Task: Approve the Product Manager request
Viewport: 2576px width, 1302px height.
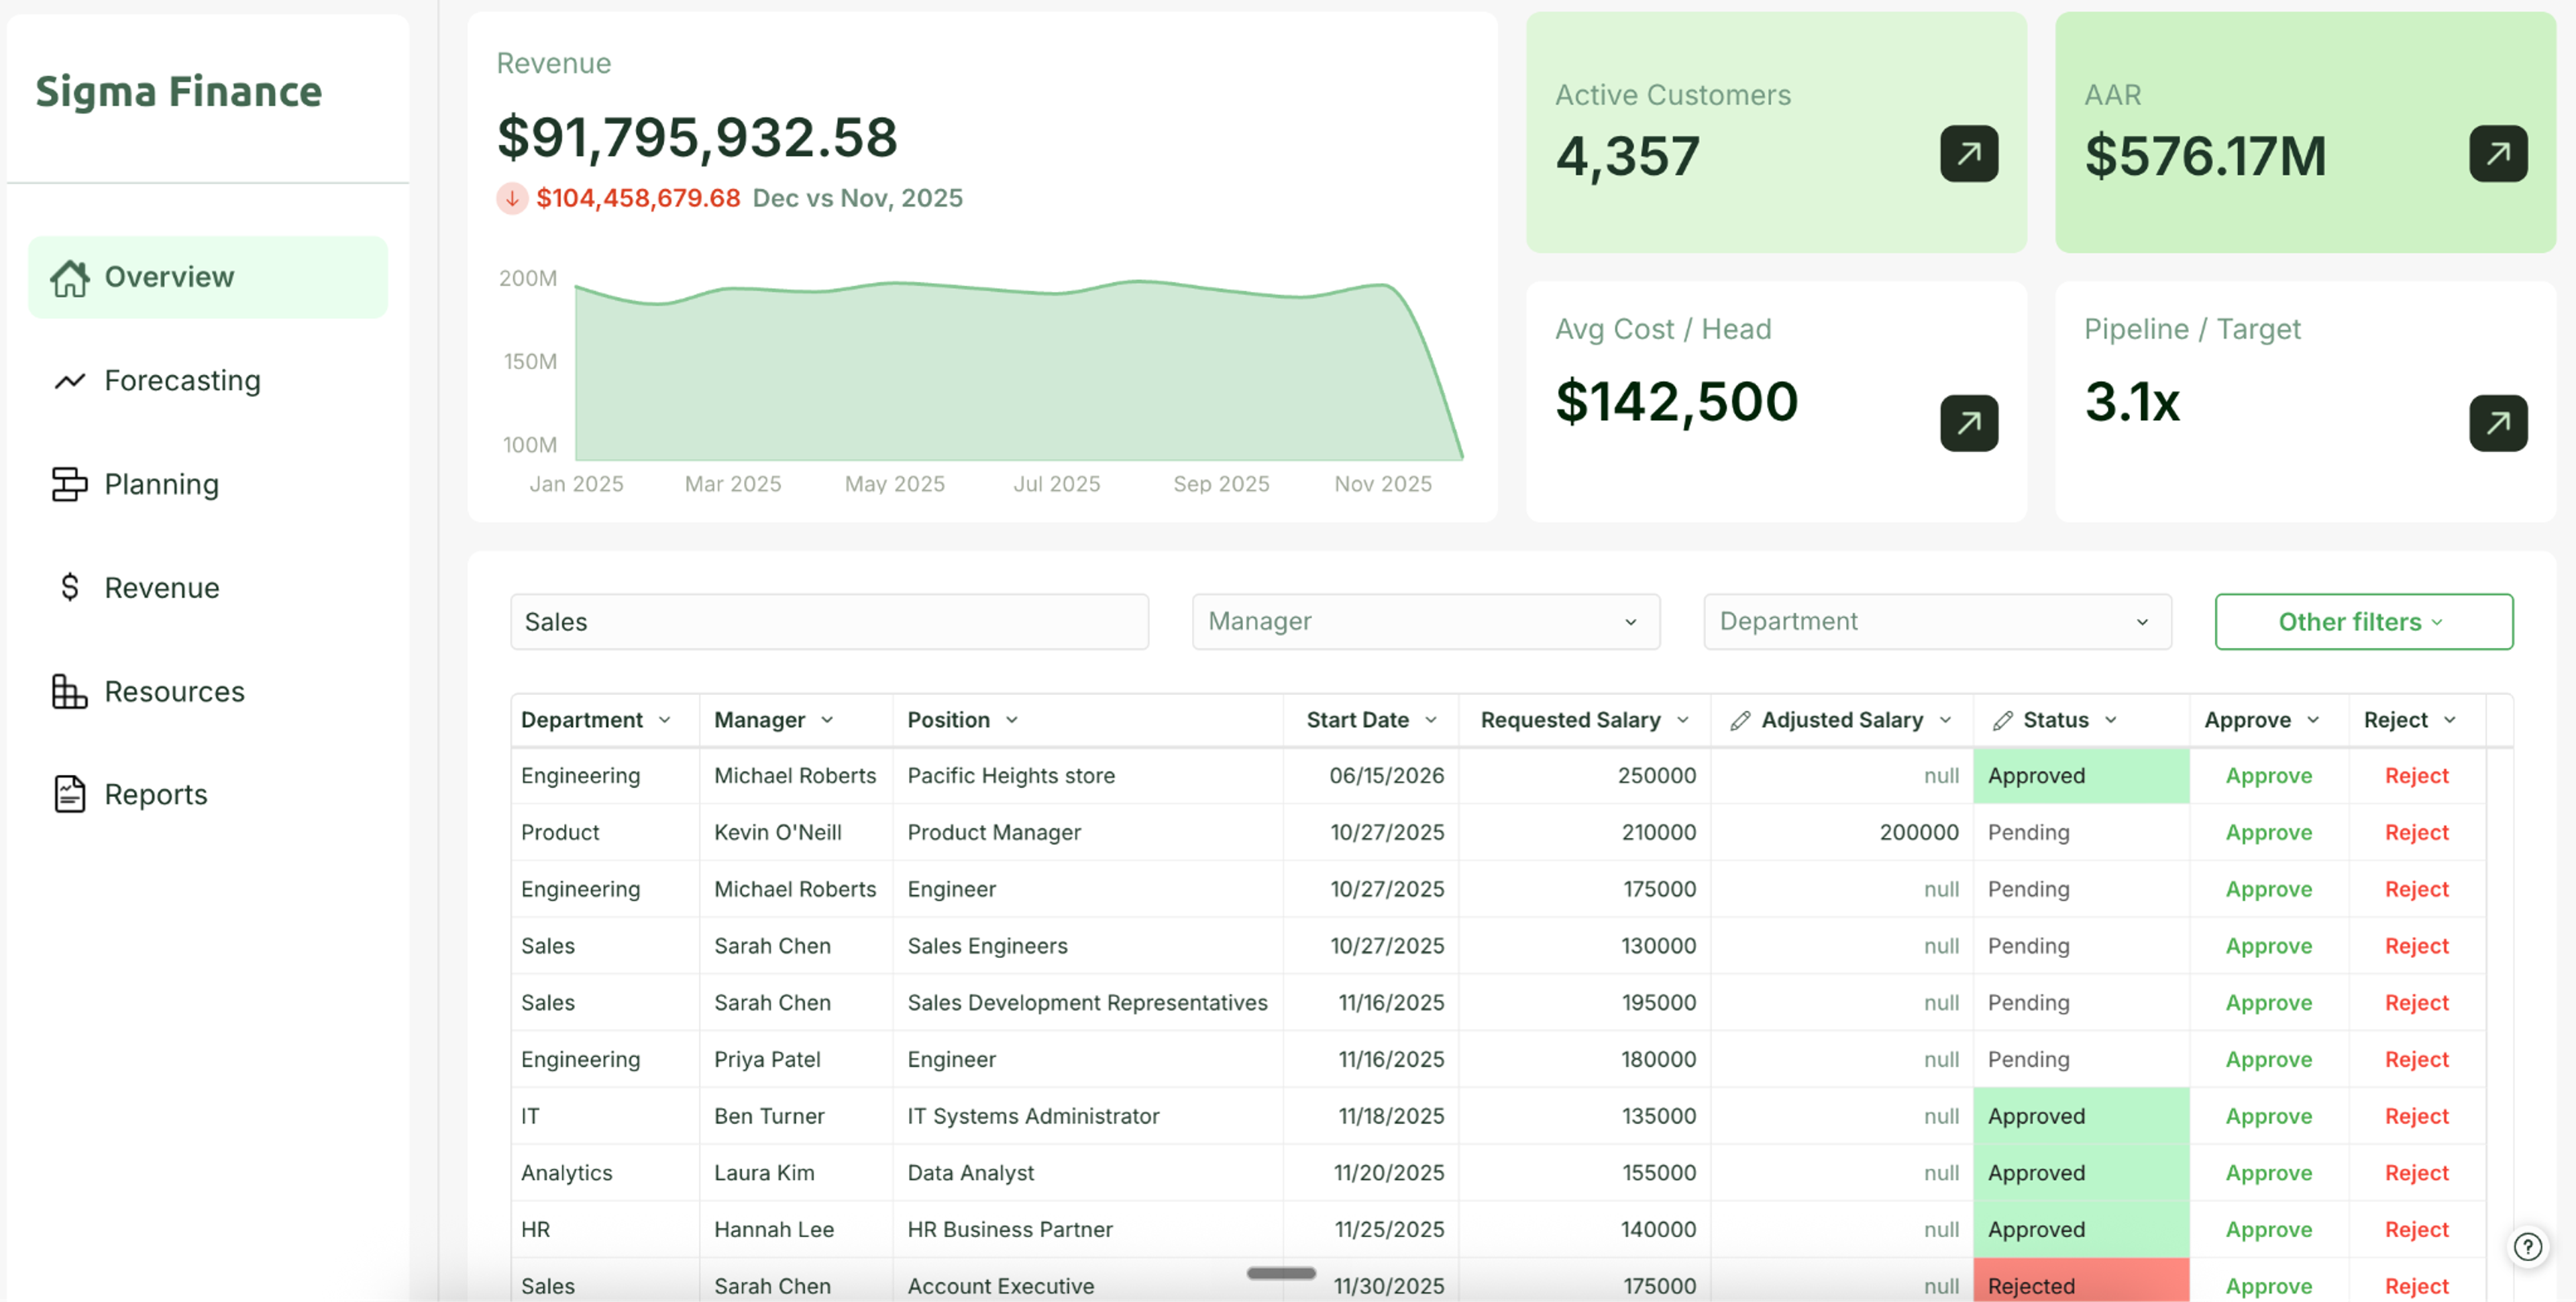Action: click(2268, 832)
